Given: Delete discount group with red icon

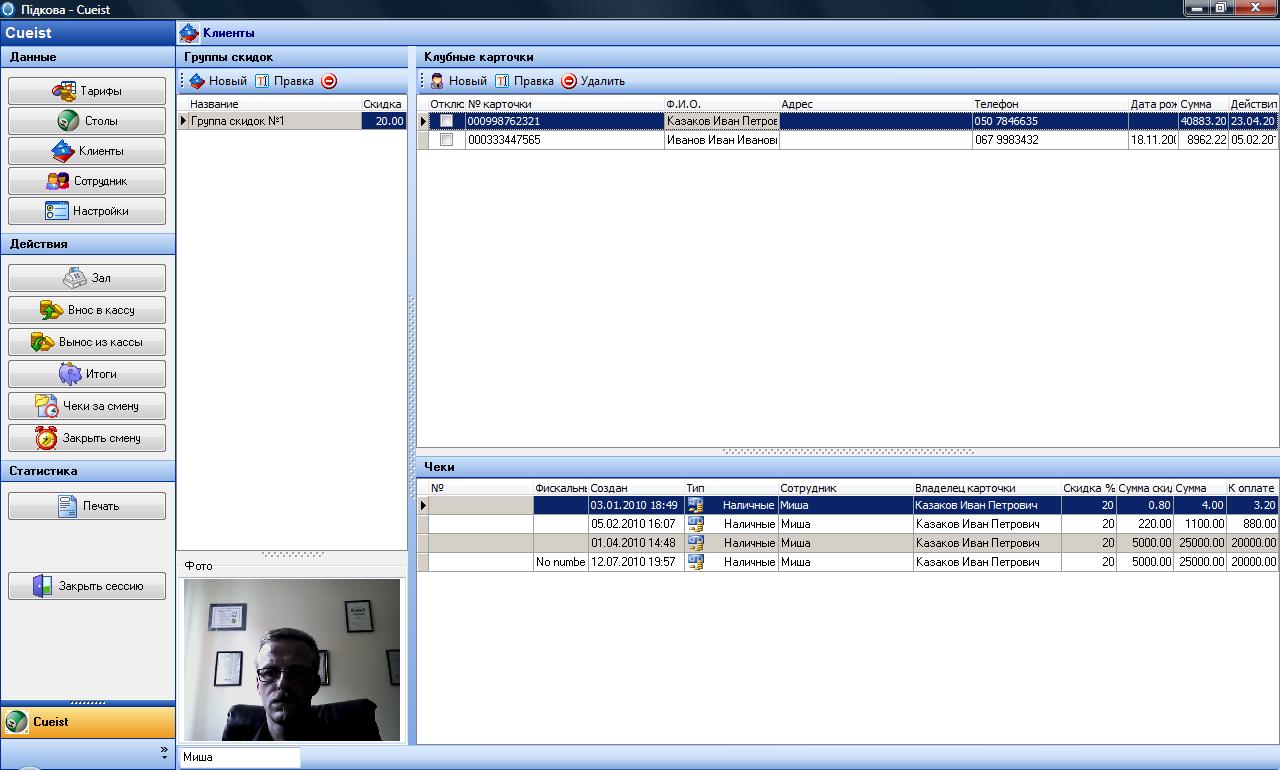Looking at the screenshot, I should pyautogui.click(x=329, y=81).
